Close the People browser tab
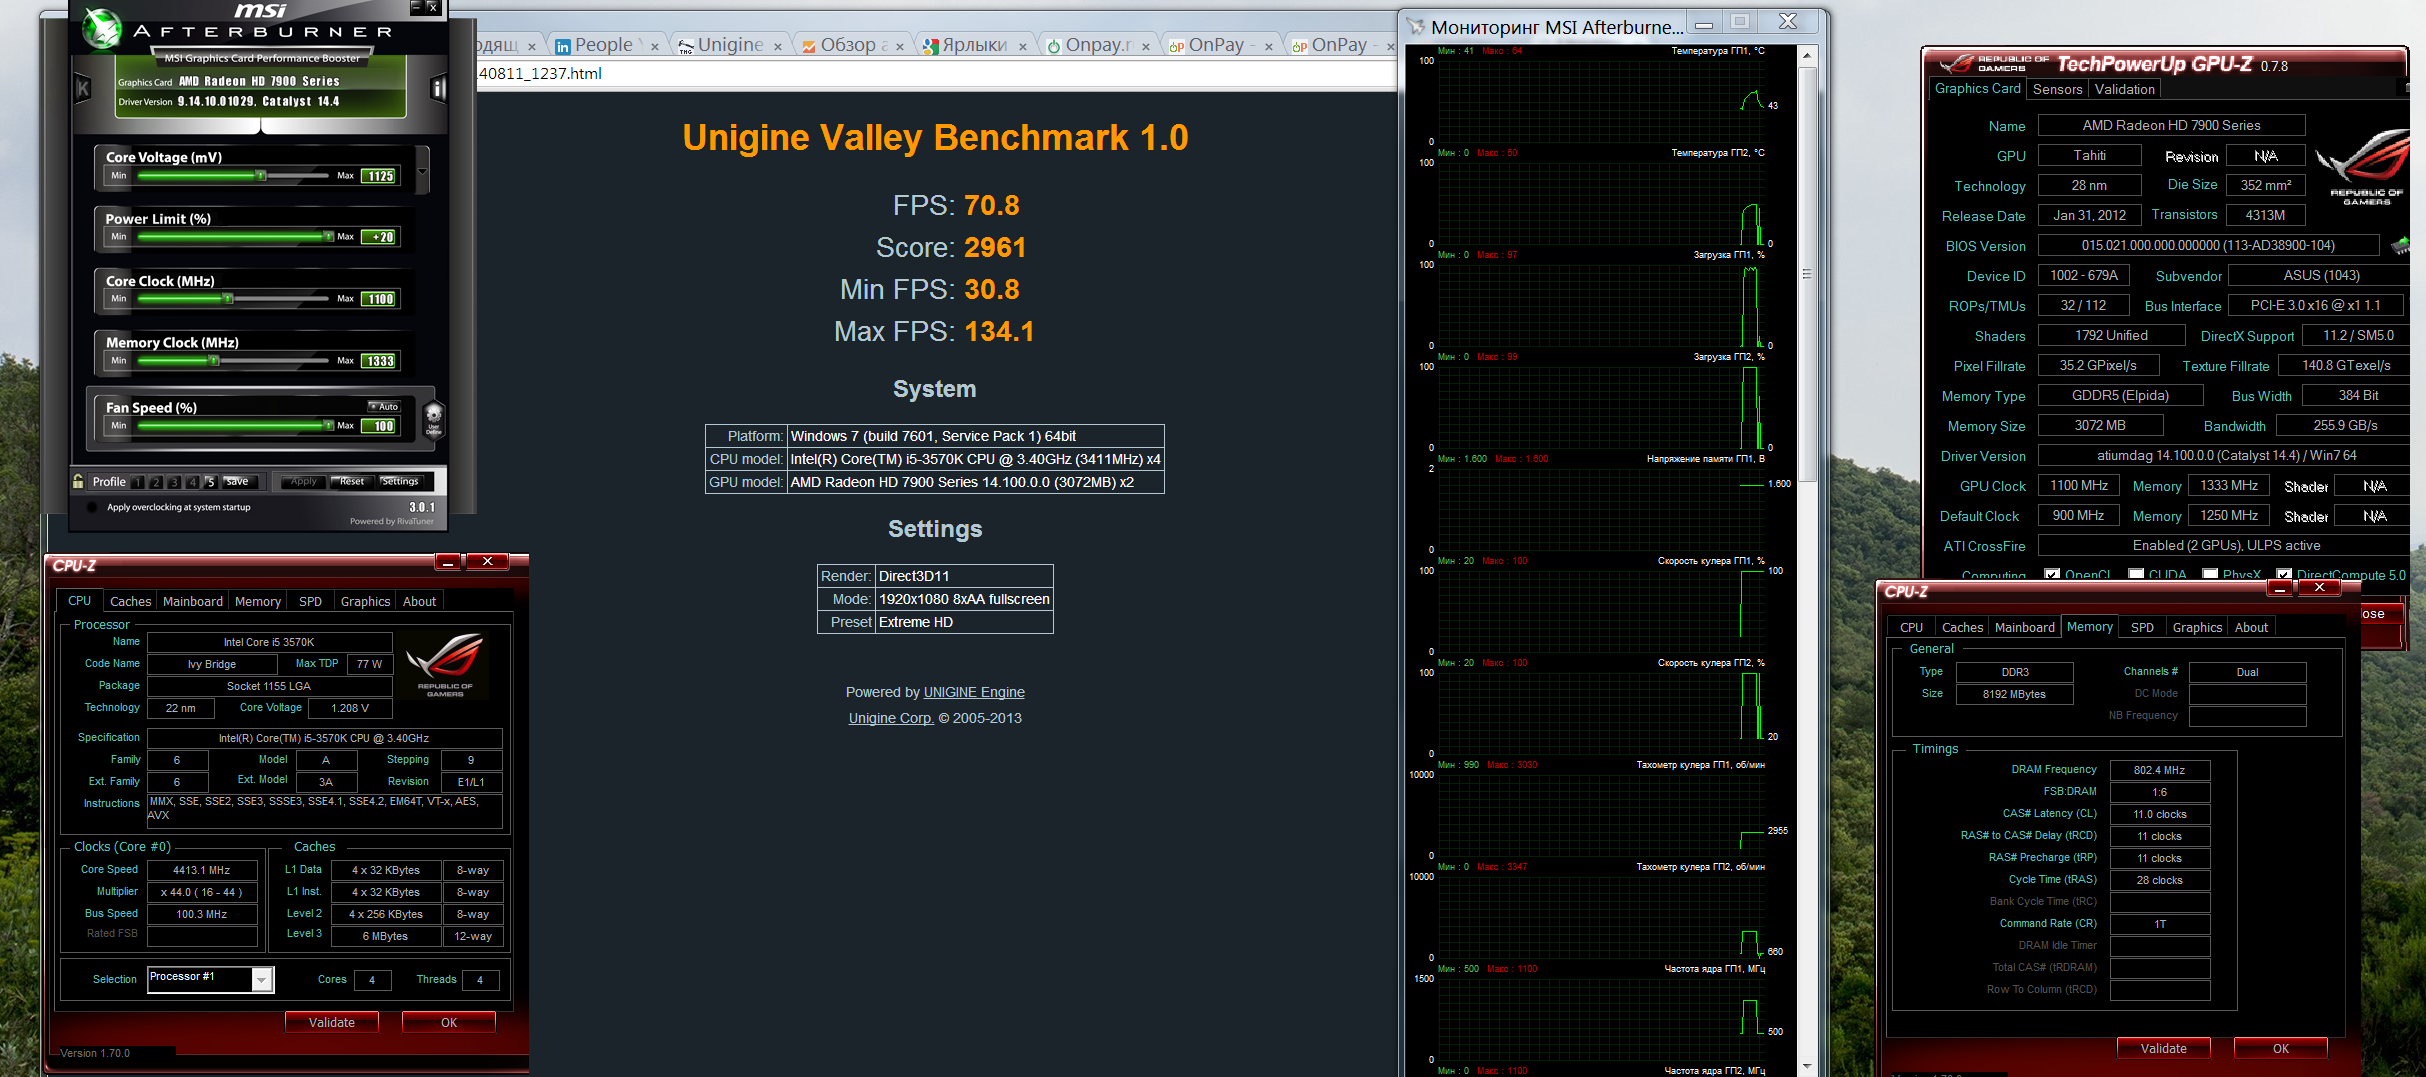This screenshot has width=2426, height=1077. tap(655, 46)
